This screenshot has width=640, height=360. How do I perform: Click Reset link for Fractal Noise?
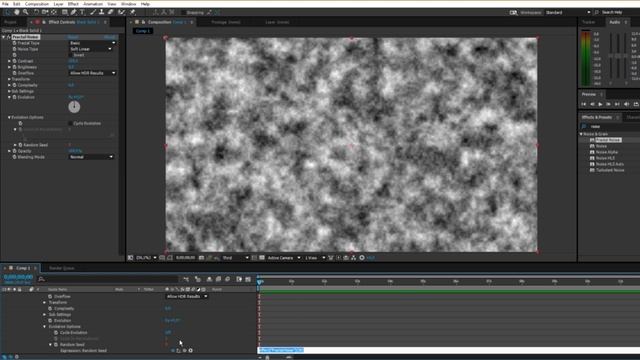73,37
